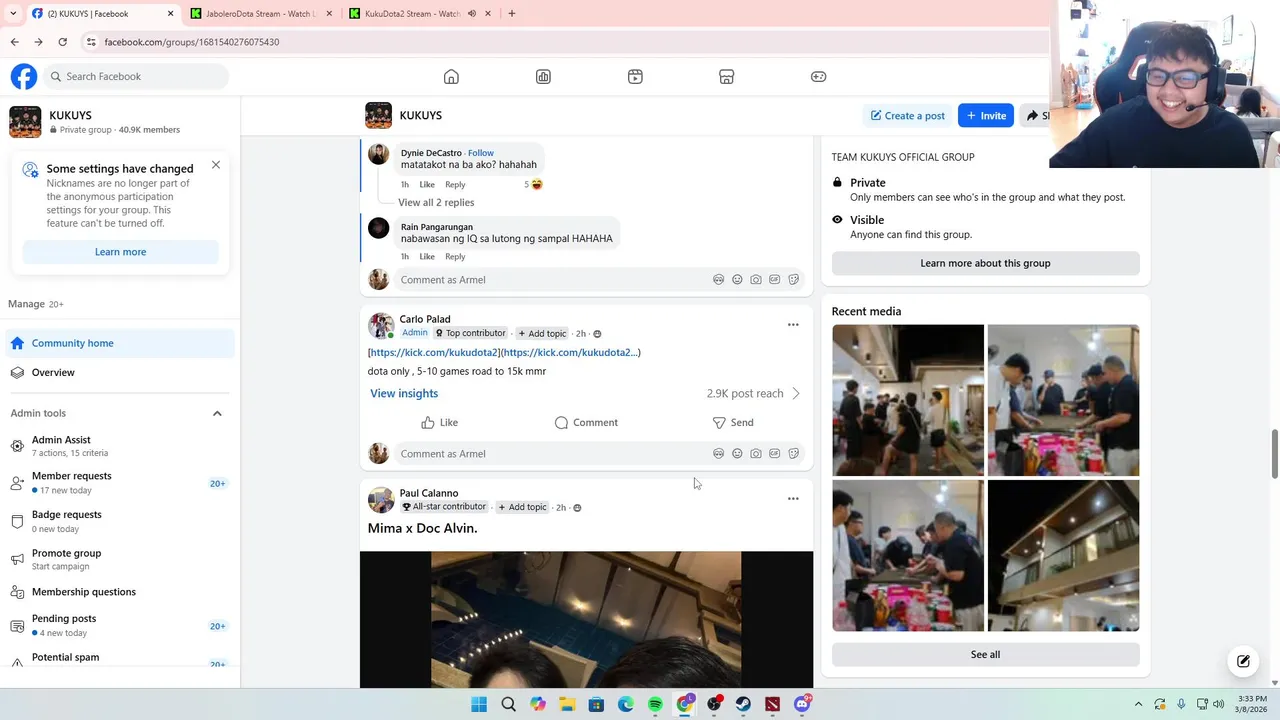1280x720 pixels.
Task: Open Facebook Reels video icon
Action: click(635, 77)
